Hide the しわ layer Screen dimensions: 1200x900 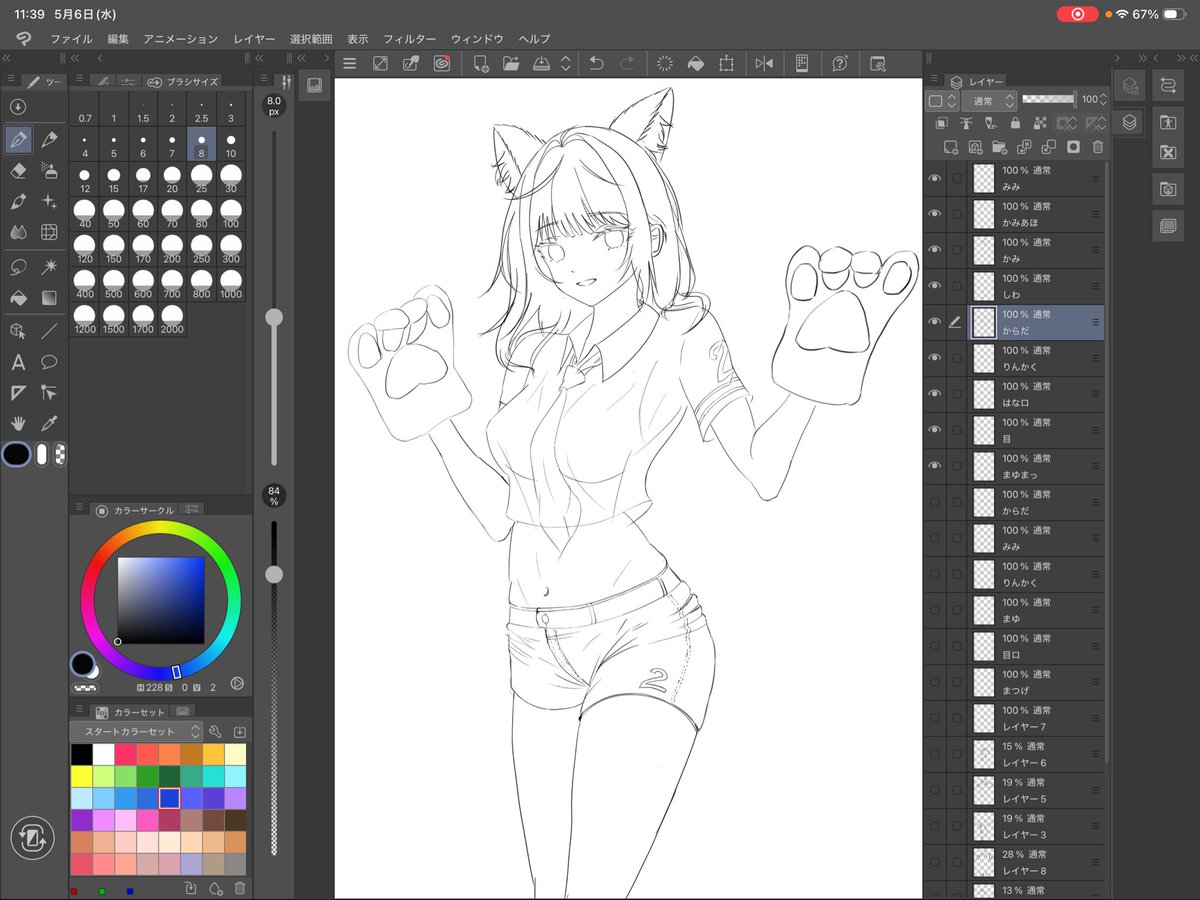(935, 286)
